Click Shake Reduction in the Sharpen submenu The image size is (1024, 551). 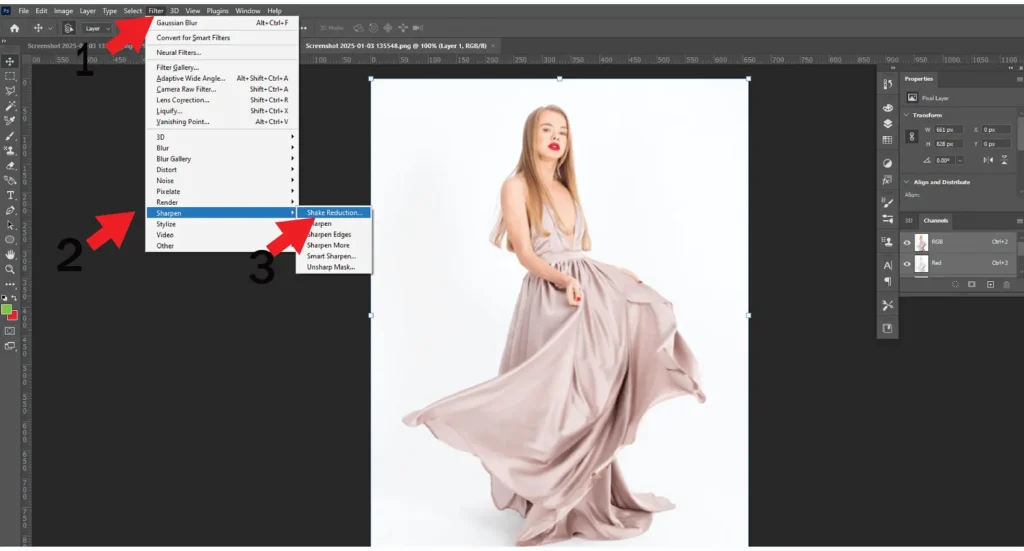click(334, 213)
